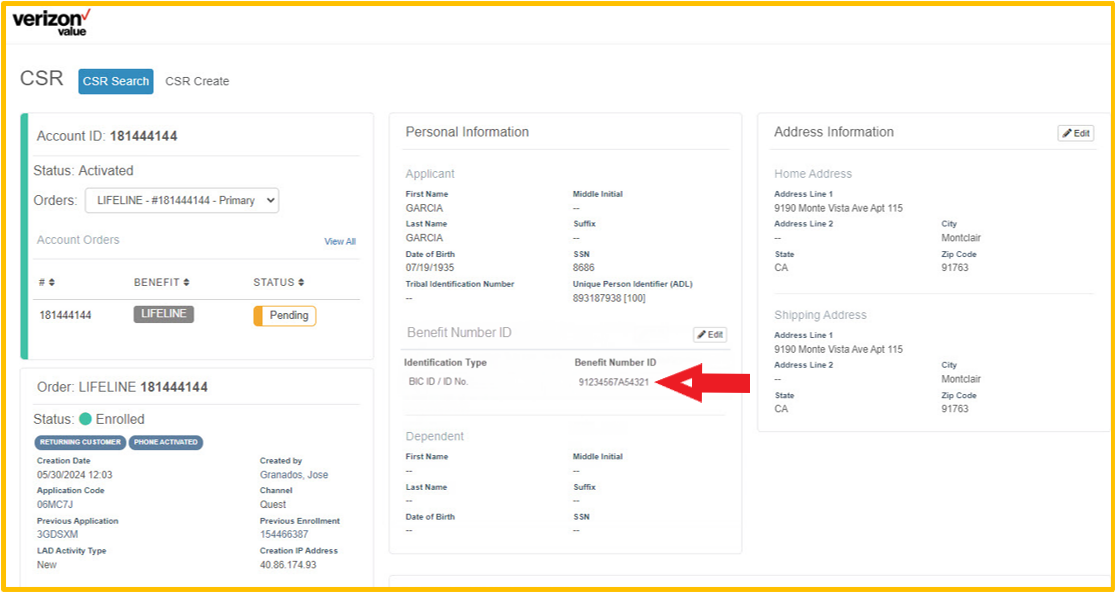Click channel value Quest
This screenshot has height=592, width=1117.
pyautogui.click(x=273, y=504)
